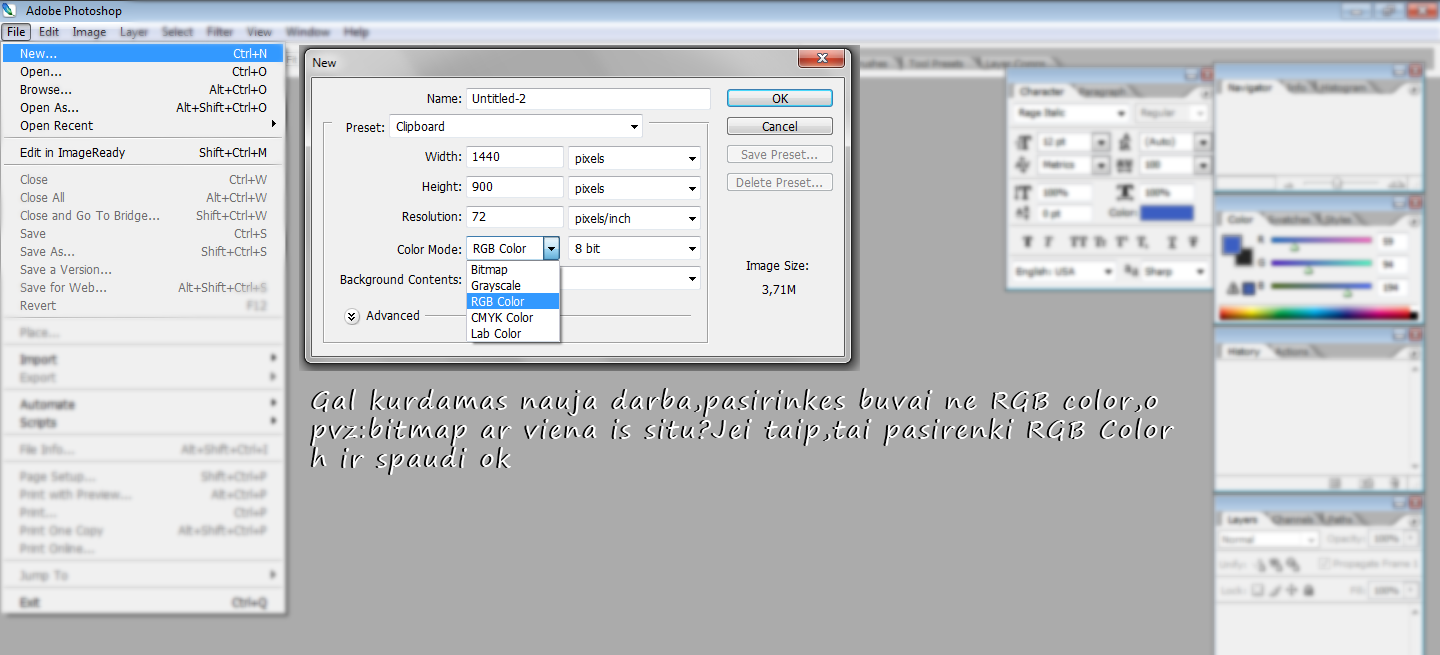Click the Faux Italic icon in Character panel
Screen dimensions: 1440x655
[x=1048, y=242]
